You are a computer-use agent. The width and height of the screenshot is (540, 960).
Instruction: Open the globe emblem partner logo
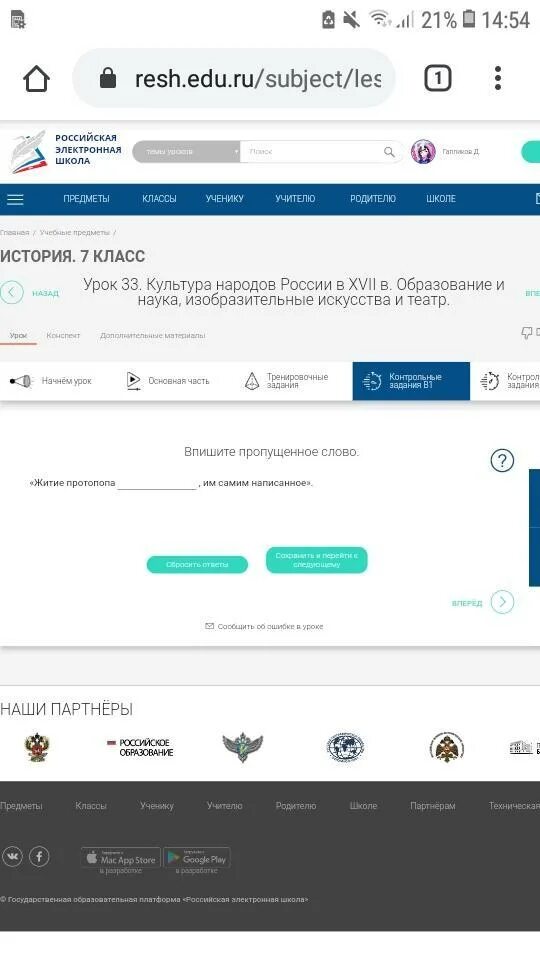345,748
